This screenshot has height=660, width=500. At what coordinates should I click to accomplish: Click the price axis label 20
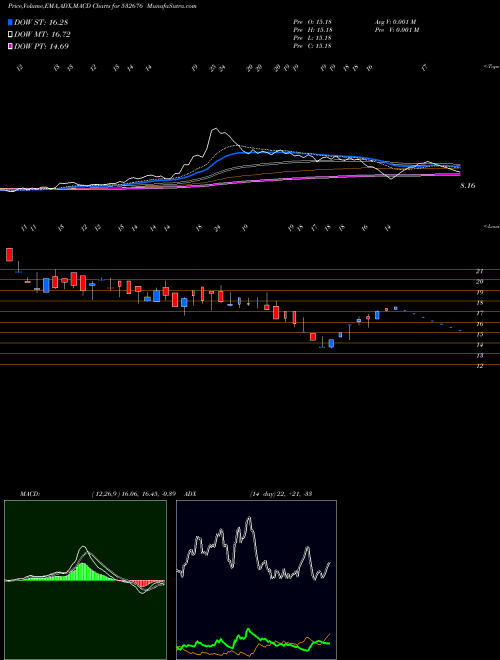tap(479, 282)
